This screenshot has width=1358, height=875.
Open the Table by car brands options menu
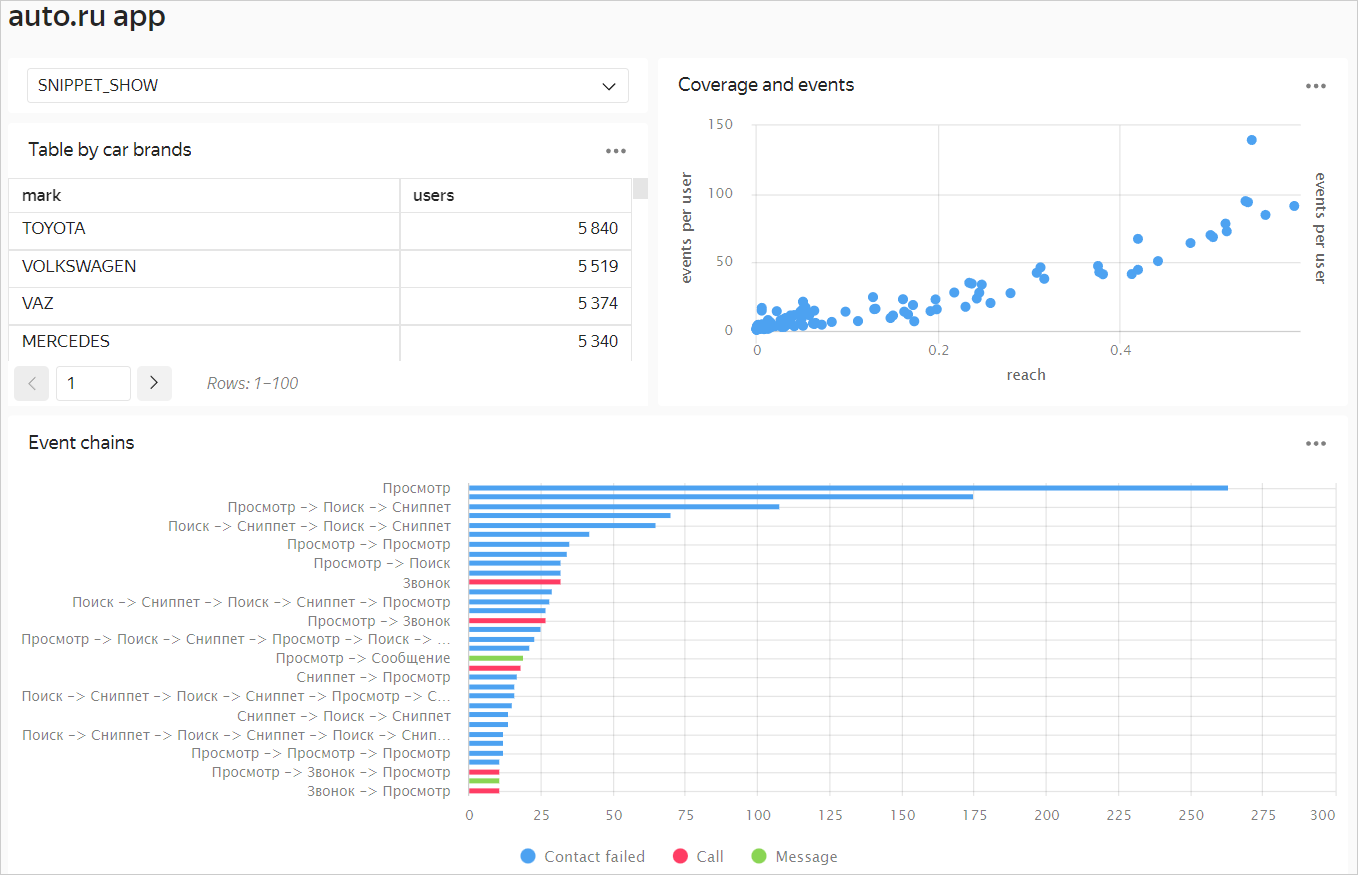[x=615, y=151]
